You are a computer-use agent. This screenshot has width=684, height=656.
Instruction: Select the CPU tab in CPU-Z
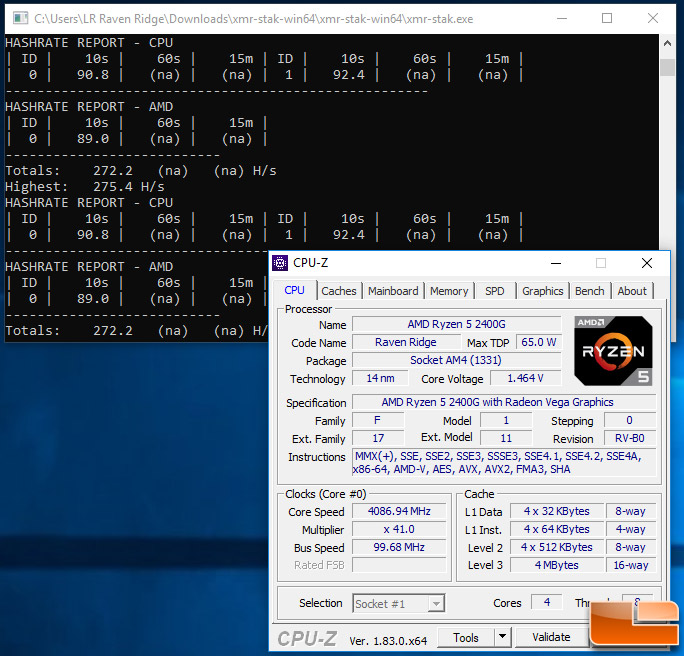294,290
